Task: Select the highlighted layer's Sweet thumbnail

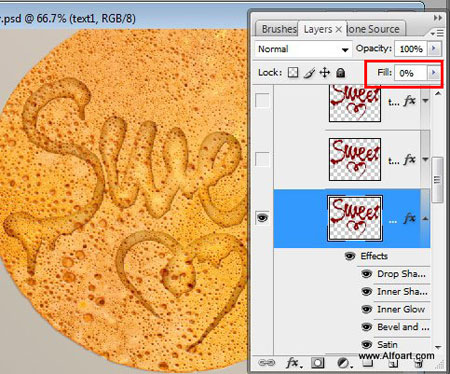Action: 355,219
